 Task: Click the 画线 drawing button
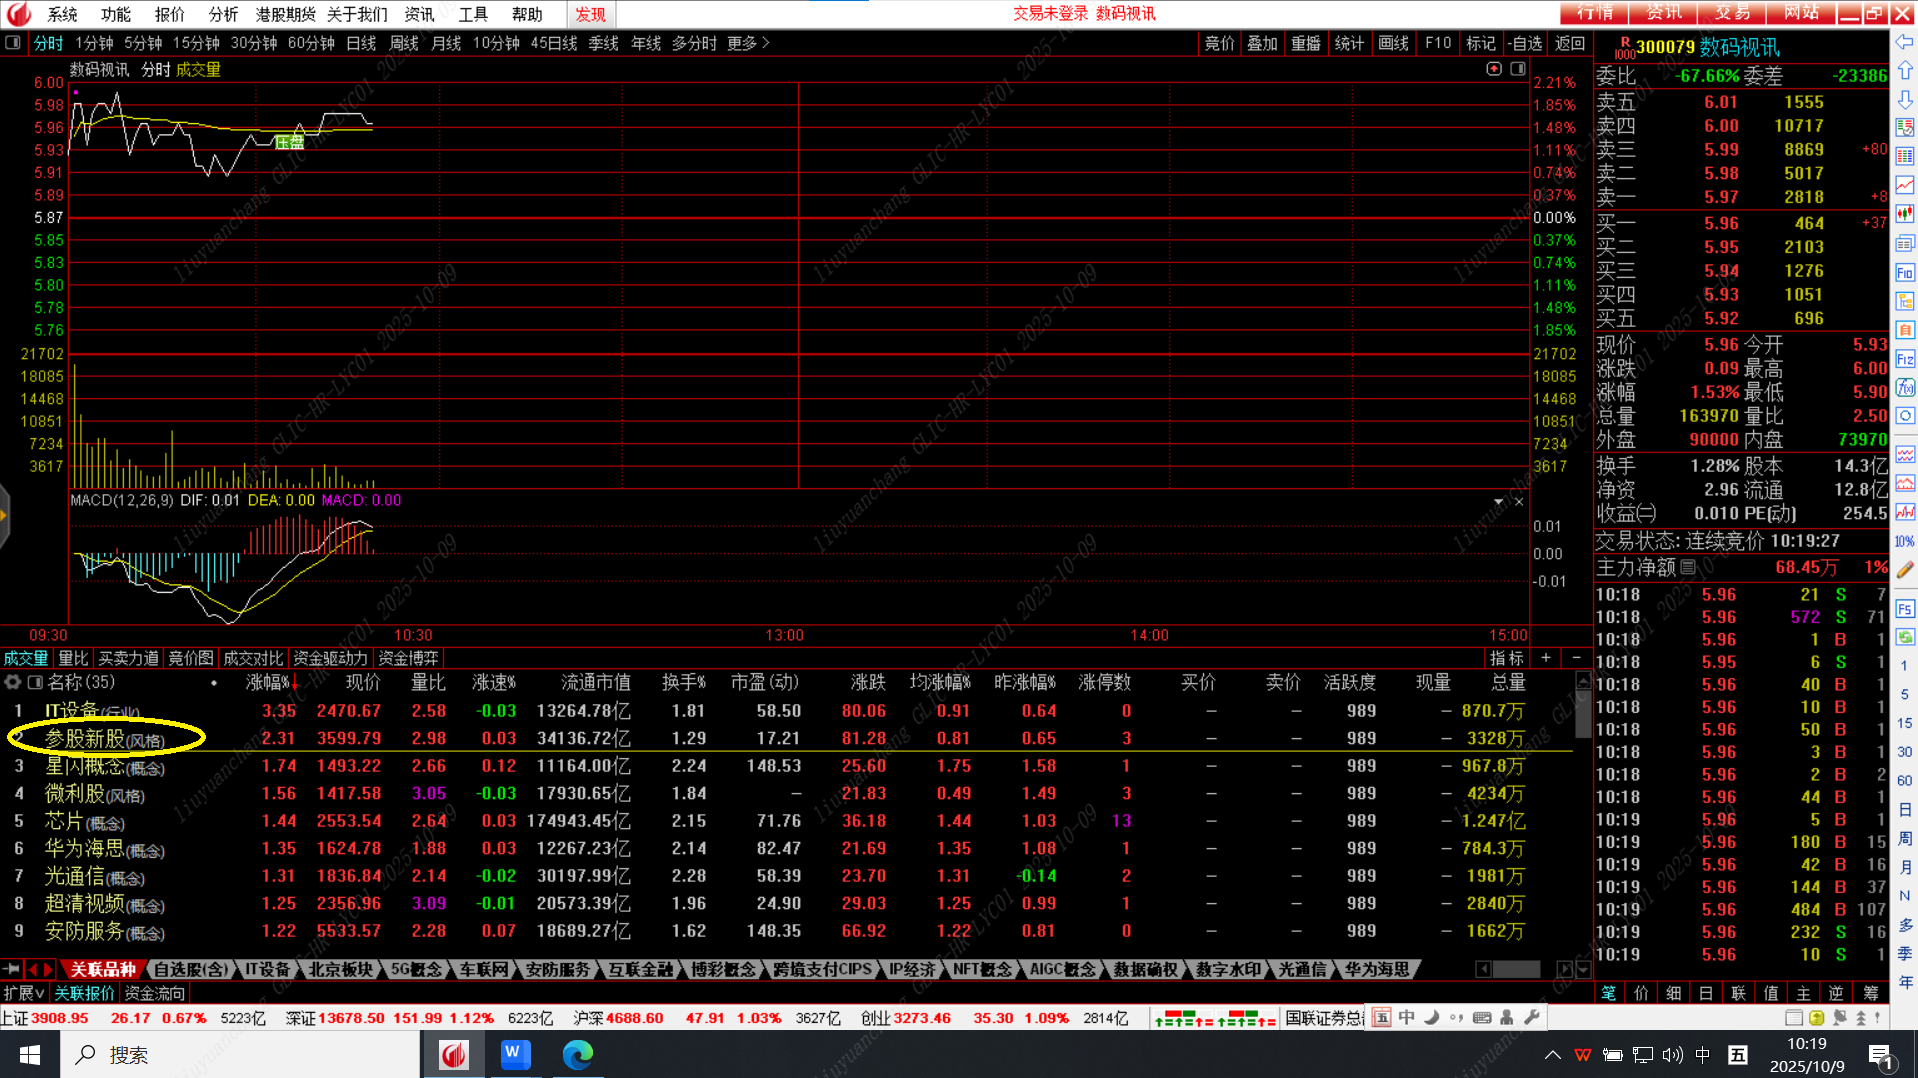pos(1393,43)
